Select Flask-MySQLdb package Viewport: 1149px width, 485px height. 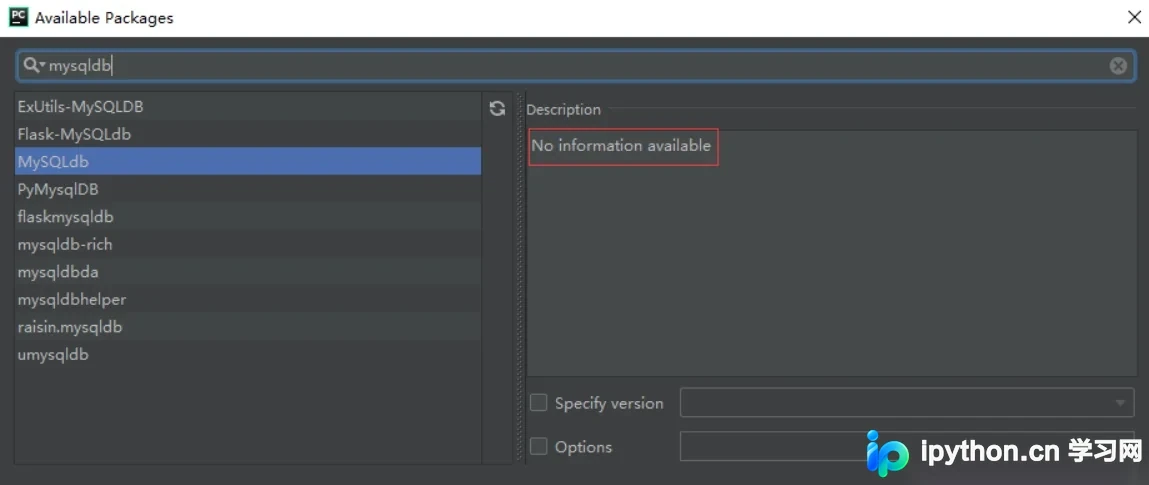pos(248,134)
